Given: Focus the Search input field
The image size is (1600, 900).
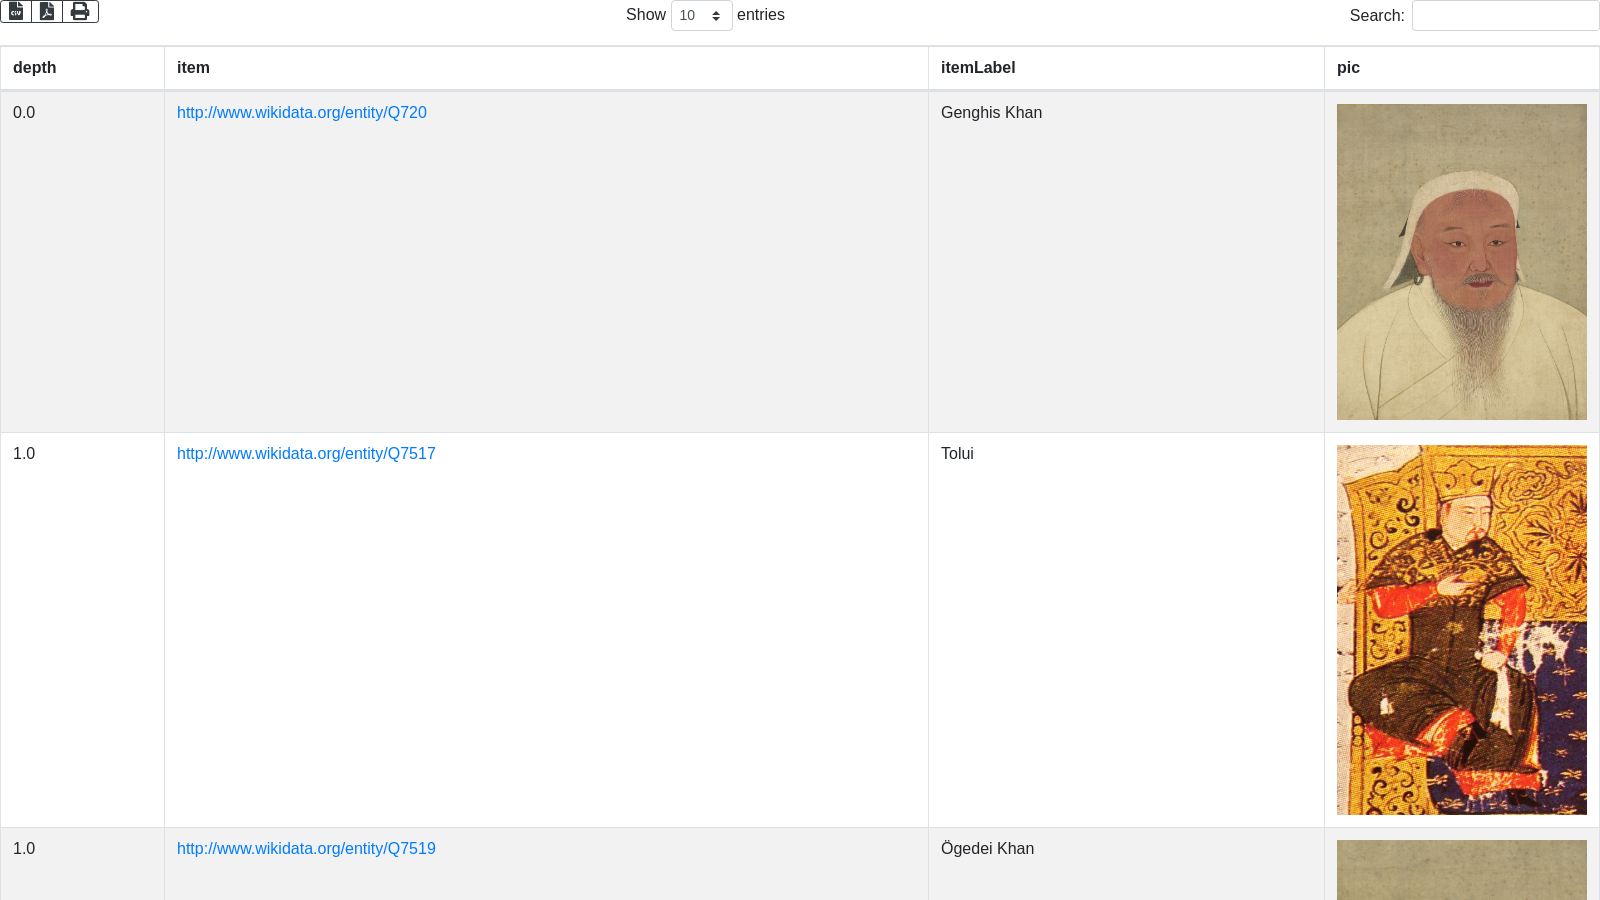Looking at the screenshot, I should tap(1505, 16).
